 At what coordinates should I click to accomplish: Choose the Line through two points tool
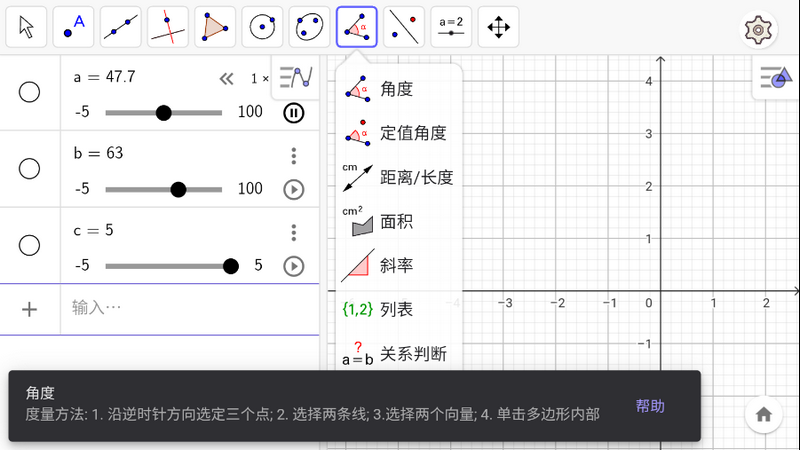(x=121, y=27)
